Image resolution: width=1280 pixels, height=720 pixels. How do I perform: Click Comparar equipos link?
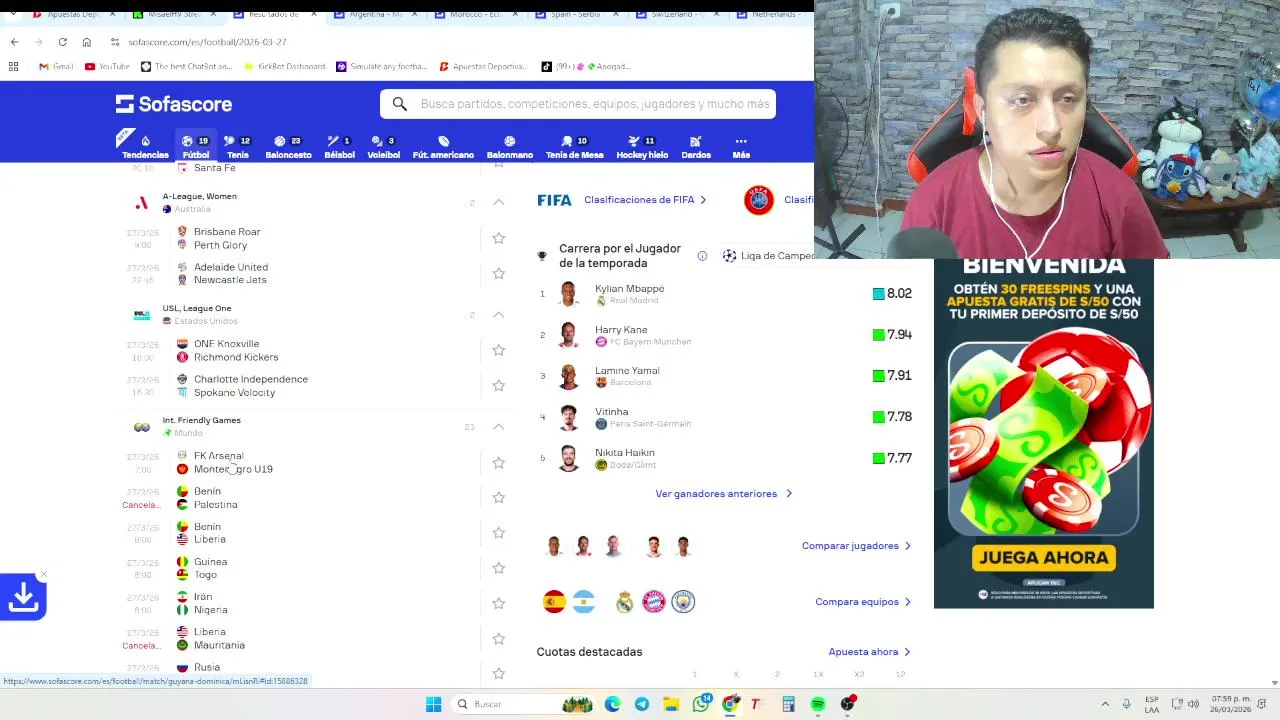[863, 602]
